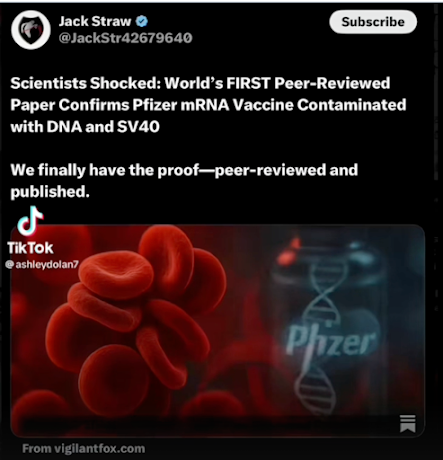The width and height of the screenshot is (443, 460).
Task: Open the article preview card image
Action: (x=218, y=331)
